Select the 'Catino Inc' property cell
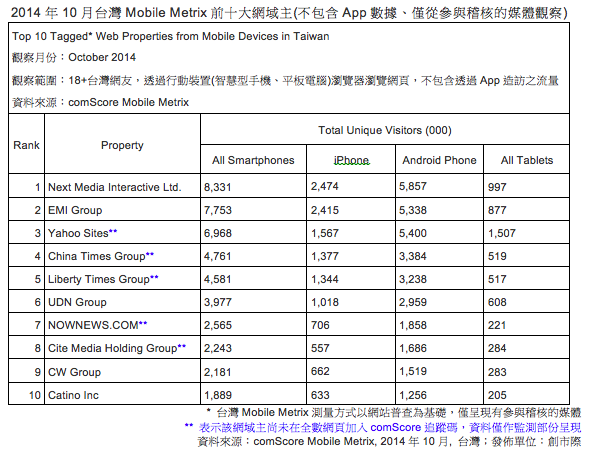This screenshot has height=456, width=590. coord(123,394)
